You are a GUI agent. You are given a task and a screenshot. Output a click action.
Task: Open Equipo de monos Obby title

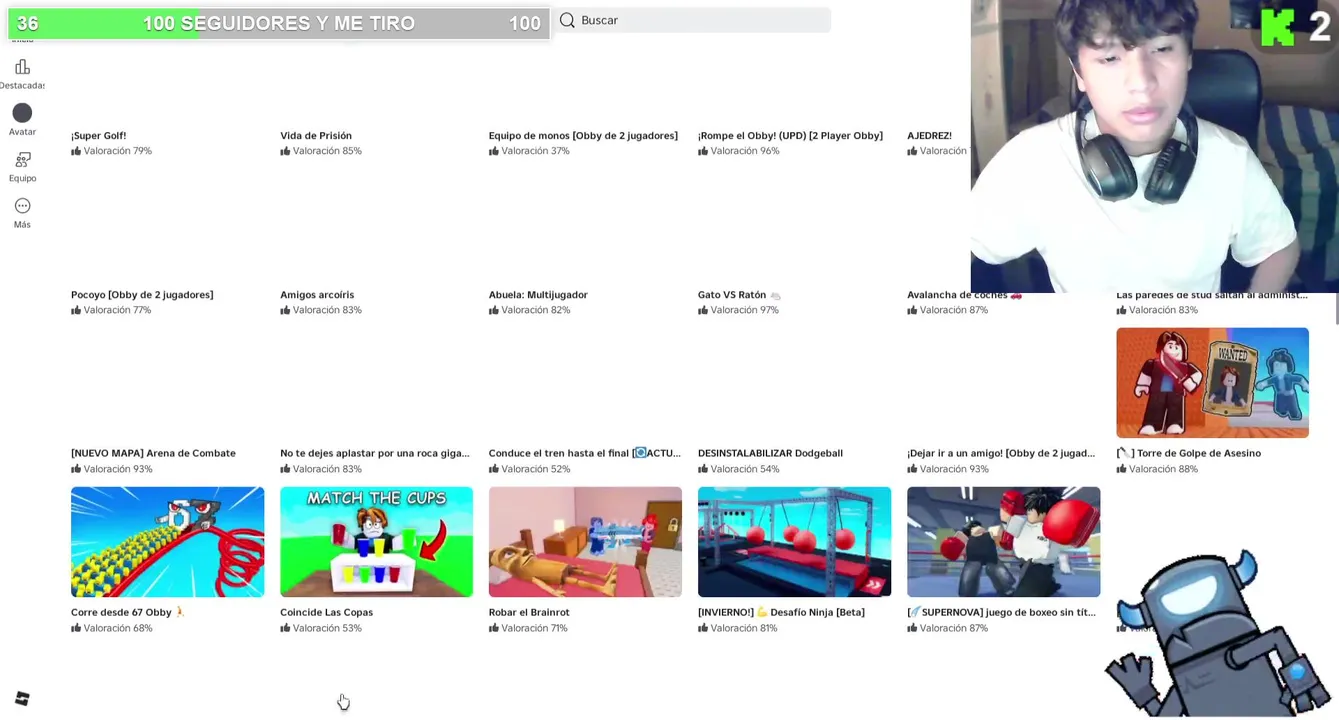pos(583,136)
